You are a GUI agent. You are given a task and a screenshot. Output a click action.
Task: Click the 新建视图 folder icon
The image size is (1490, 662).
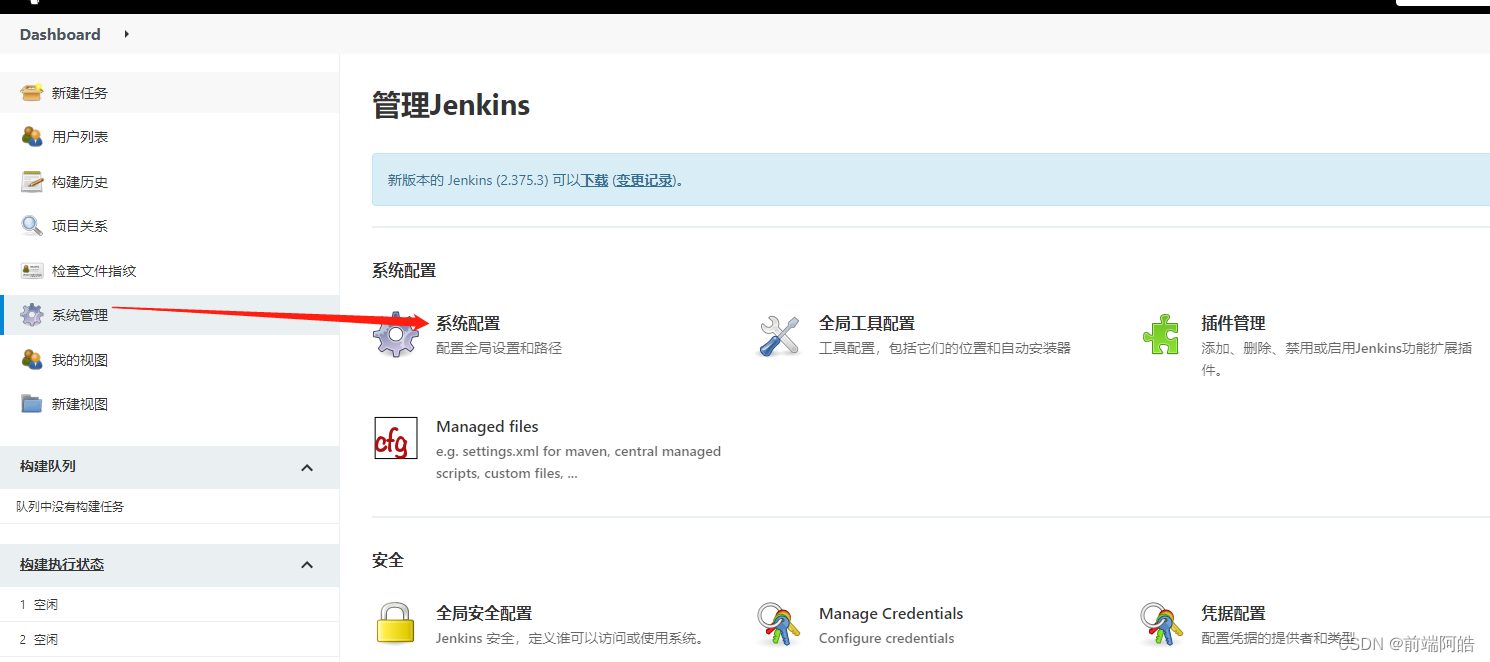click(x=32, y=404)
